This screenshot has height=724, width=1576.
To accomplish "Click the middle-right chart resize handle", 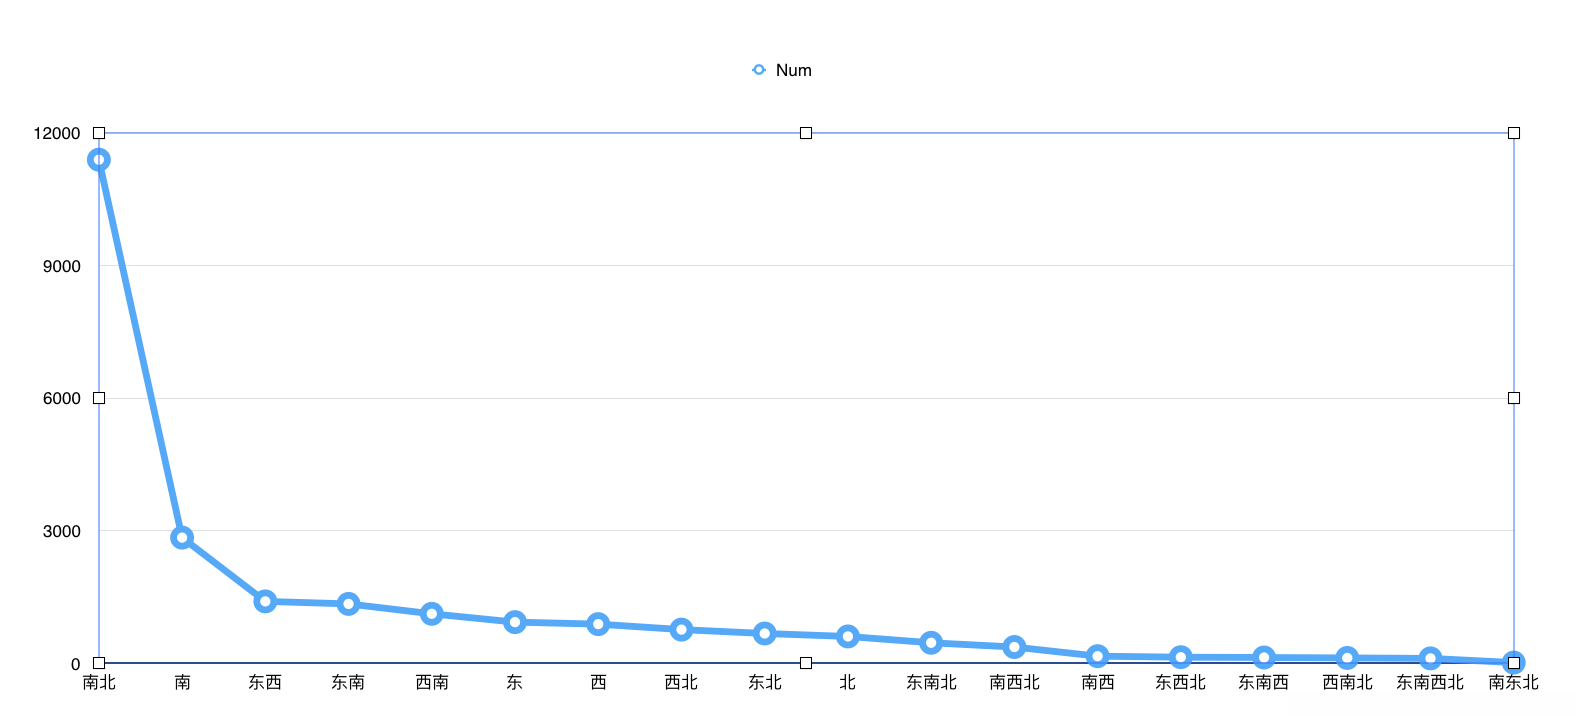I will tap(1514, 398).
